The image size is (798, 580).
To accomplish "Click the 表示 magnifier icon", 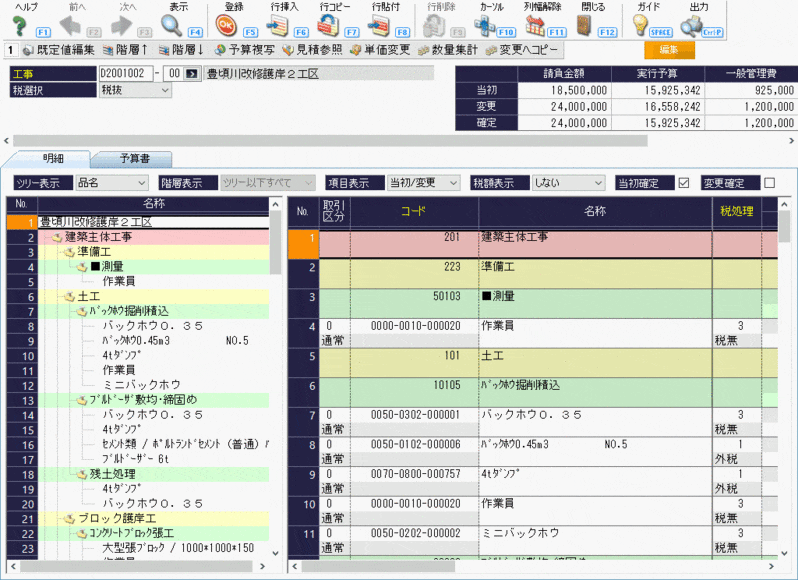I will 172,25.
